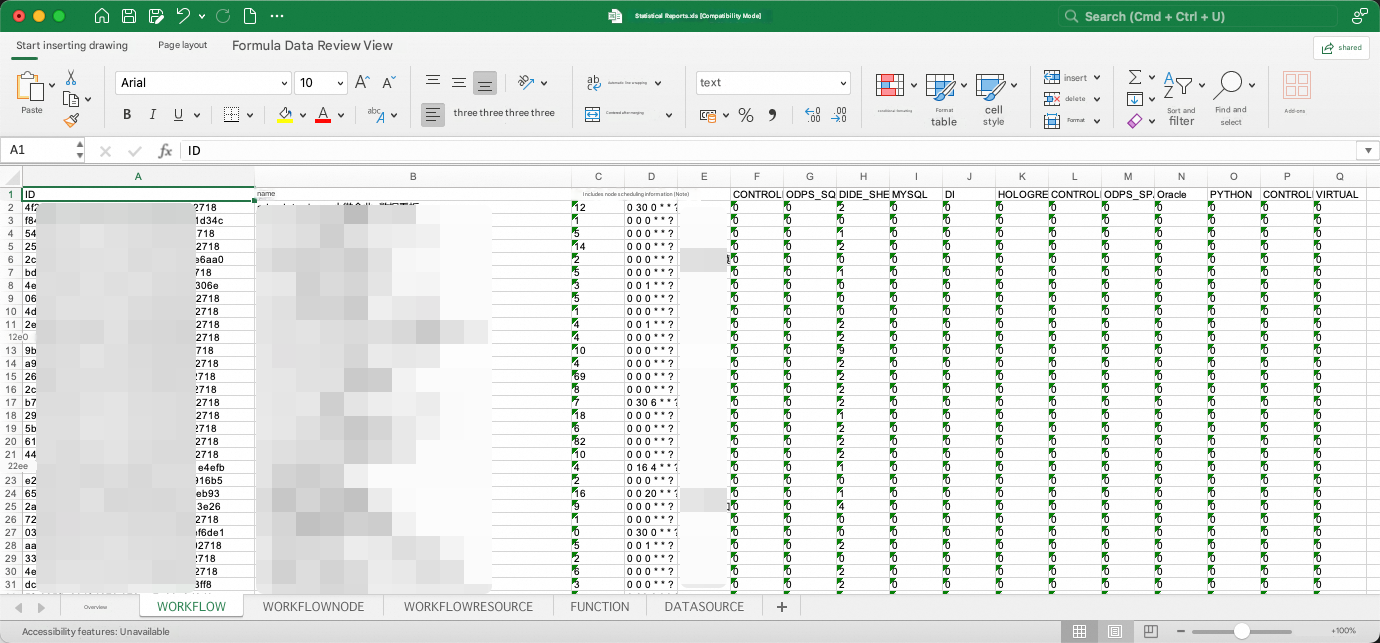Click the Undo arrow icon

pyautogui.click(x=183, y=16)
